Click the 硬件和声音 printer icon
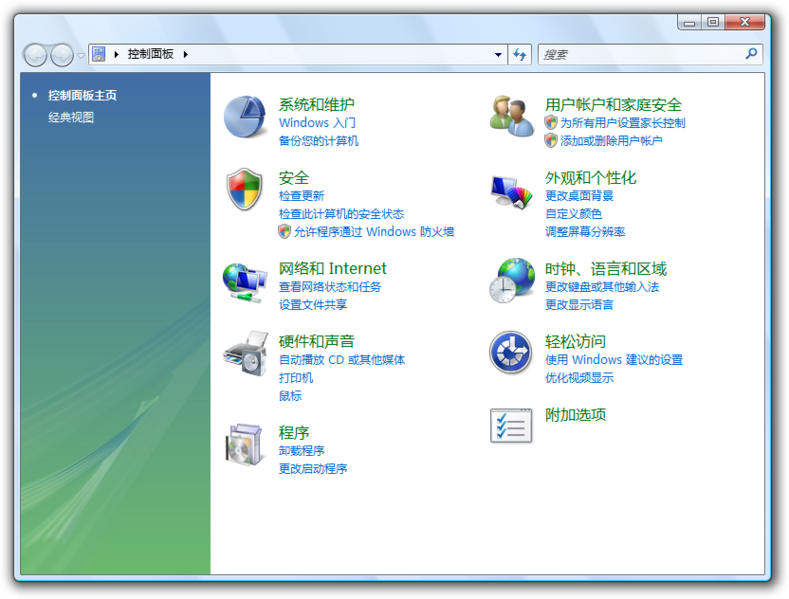 pyautogui.click(x=245, y=354)
